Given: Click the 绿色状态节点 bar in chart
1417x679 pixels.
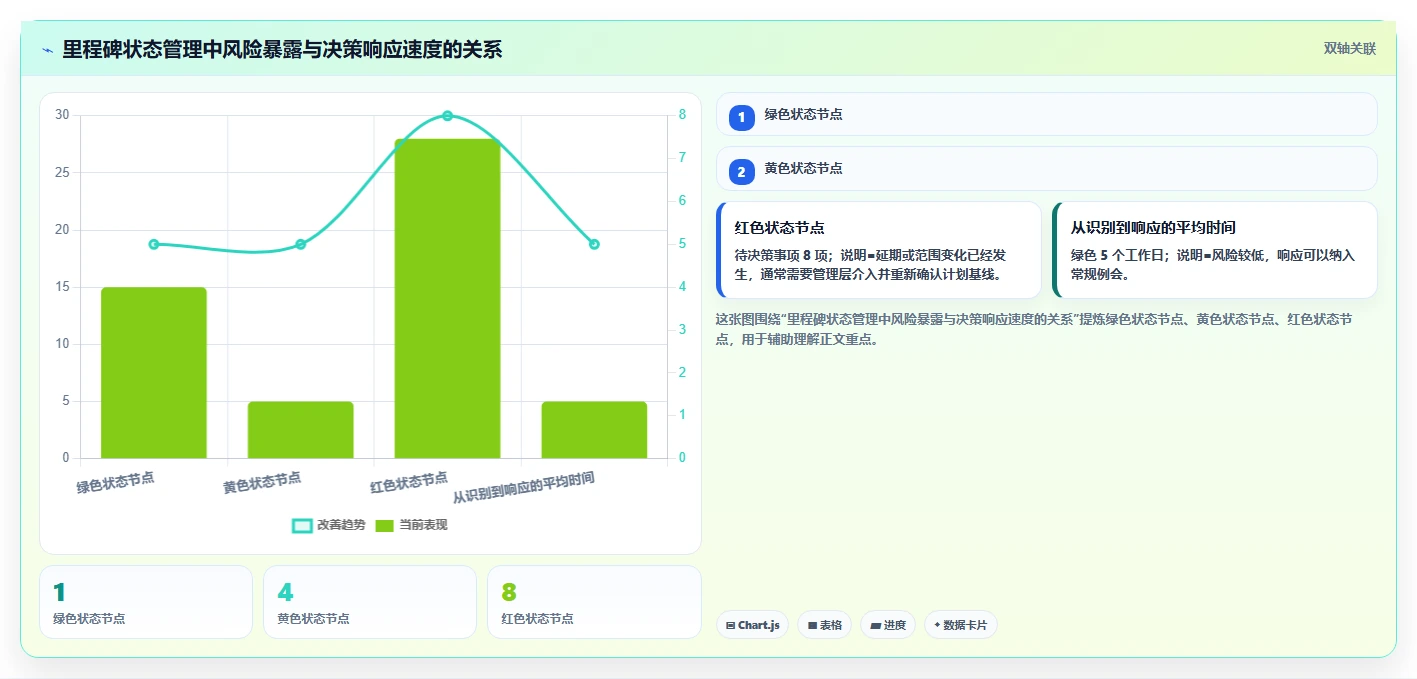Looking at the screenshot, I should point(154,373).
